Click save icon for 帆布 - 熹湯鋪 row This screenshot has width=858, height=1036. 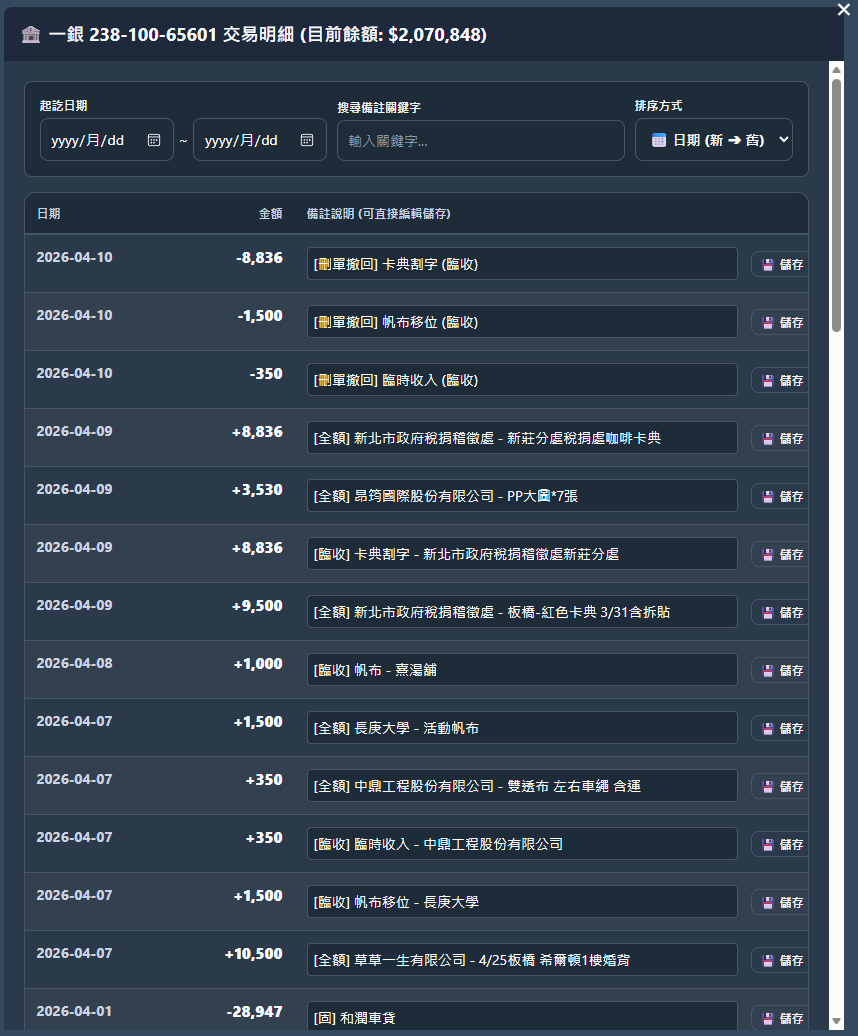pyautogui.click(x=768, y=671)
